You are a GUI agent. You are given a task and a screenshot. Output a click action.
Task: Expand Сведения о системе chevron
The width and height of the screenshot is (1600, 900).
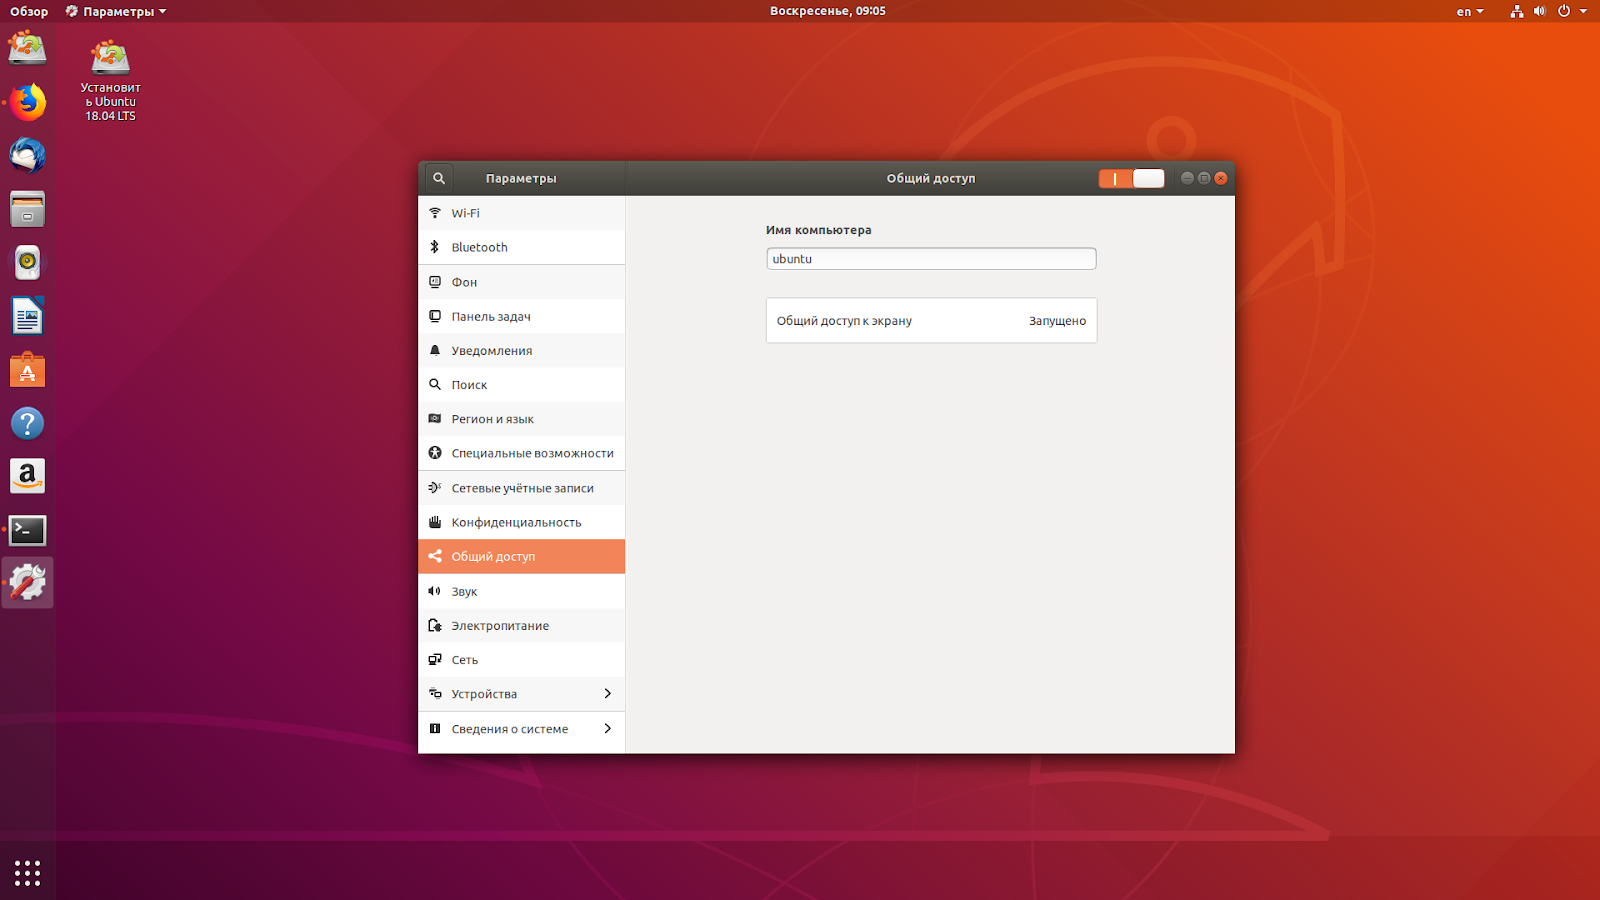click(607, 728)
